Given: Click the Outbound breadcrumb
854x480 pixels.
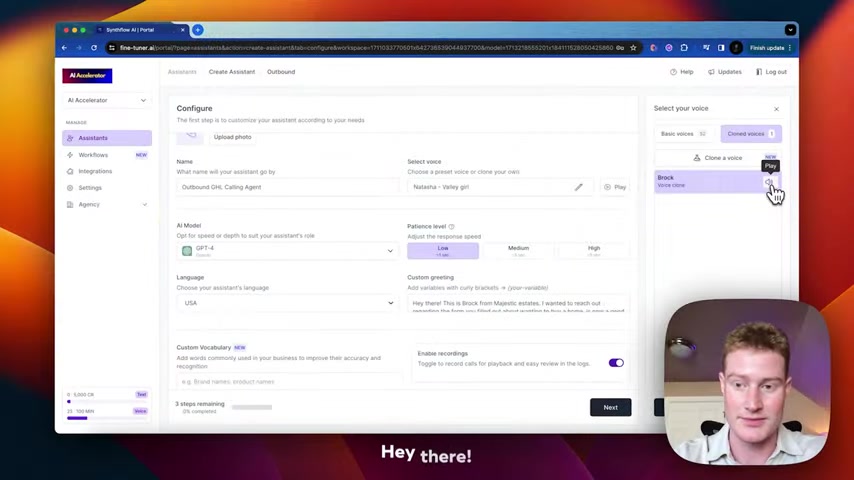Looking at the screenshot, I should [x=281, y=72].
